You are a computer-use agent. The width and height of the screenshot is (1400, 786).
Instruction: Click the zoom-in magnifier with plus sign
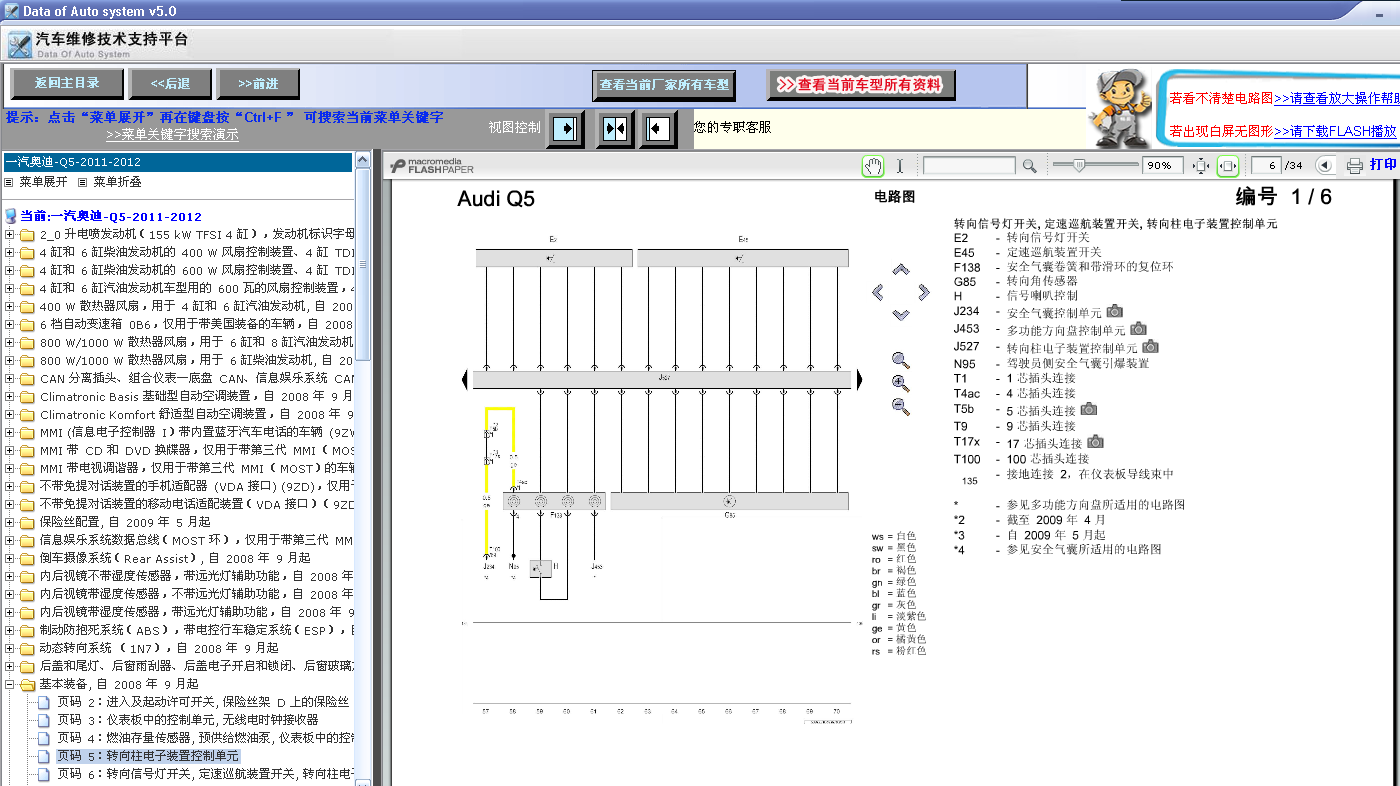pyautogui.click(x=901, y=383)
